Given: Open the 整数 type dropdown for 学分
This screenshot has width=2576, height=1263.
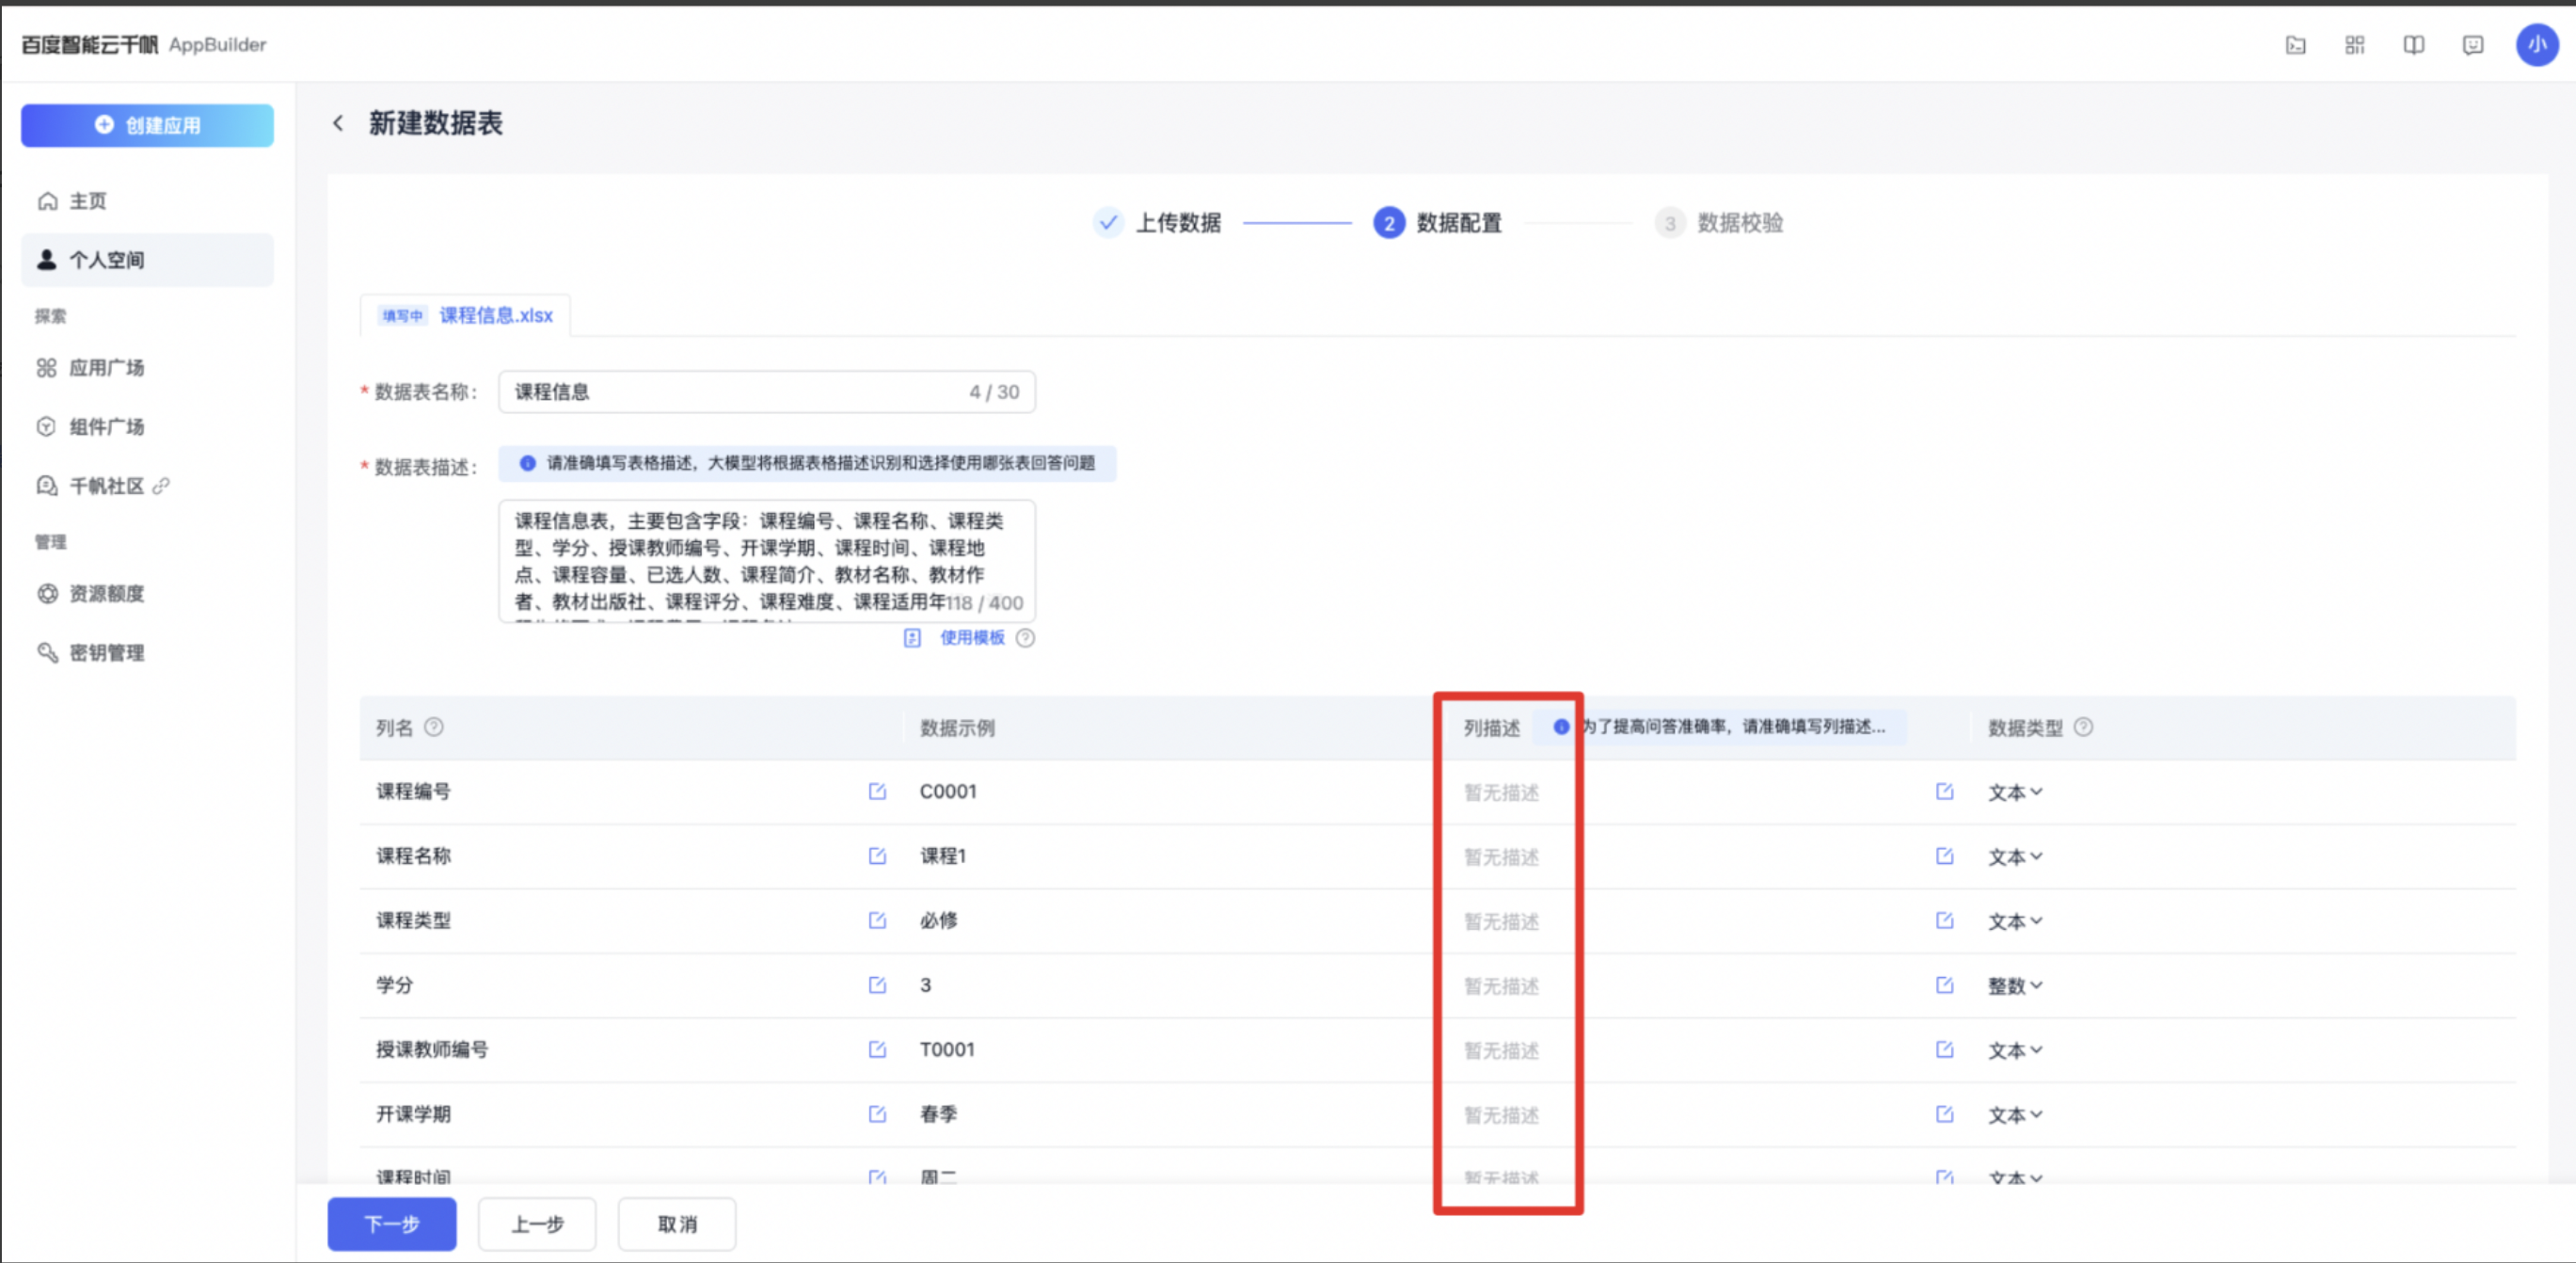Looking at the screenshot, I should click(x=2015, y=986).
